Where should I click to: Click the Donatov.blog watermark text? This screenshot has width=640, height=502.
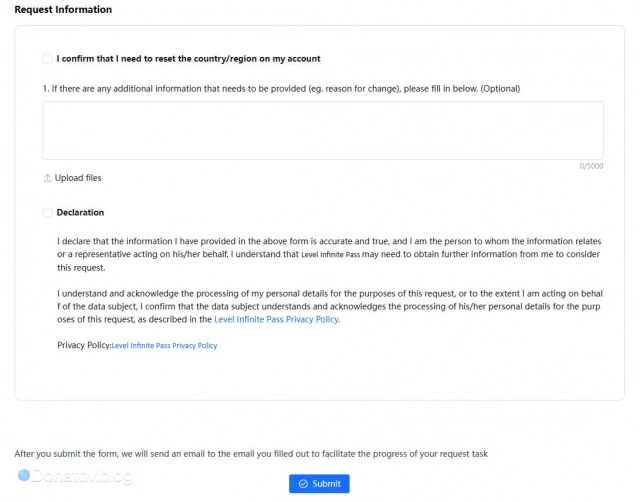pos(82,476)
